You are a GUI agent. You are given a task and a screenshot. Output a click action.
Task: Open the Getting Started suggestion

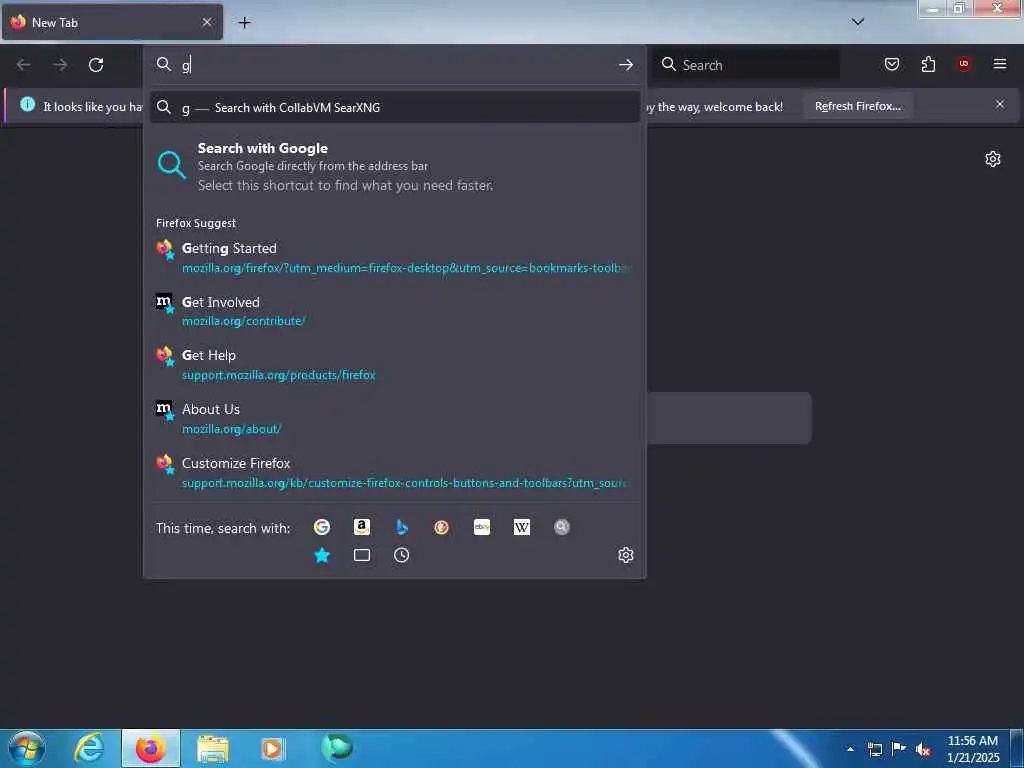[394, 257]
